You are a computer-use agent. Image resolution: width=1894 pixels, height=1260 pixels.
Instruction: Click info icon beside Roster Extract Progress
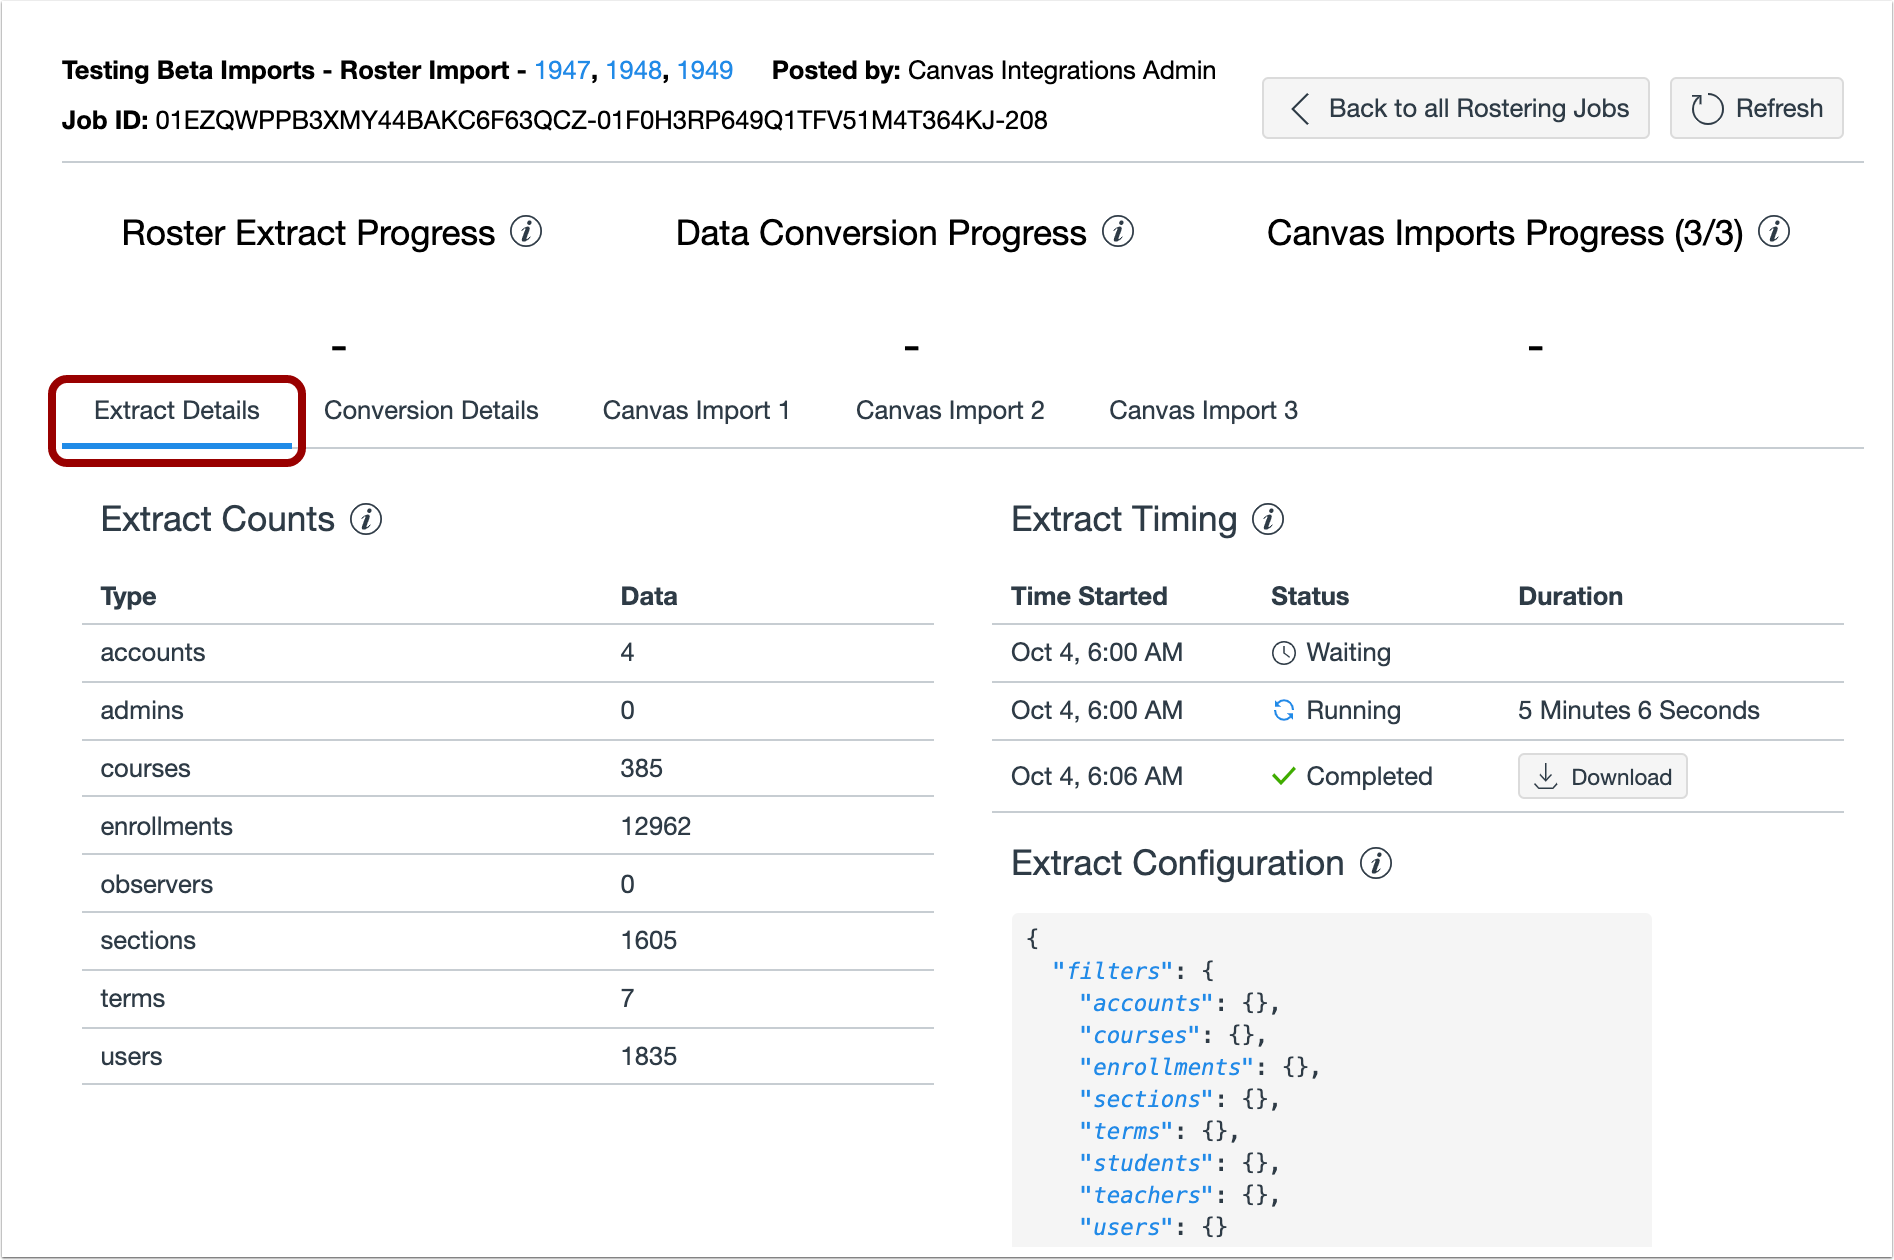[526, 232]
